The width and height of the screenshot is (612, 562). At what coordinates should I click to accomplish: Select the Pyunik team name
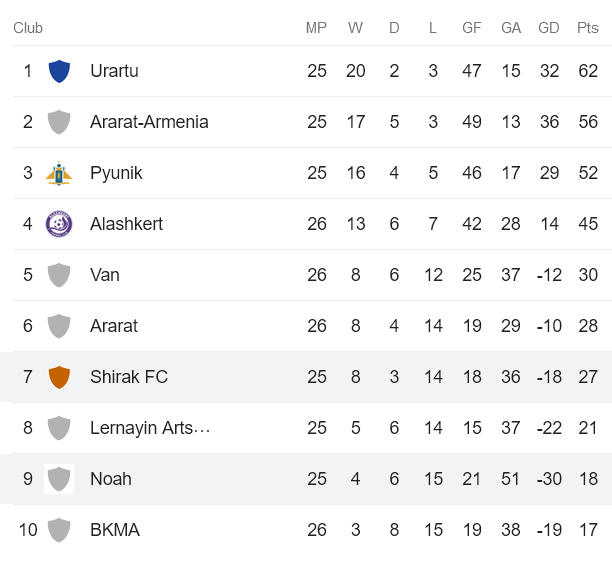[116, 173]
